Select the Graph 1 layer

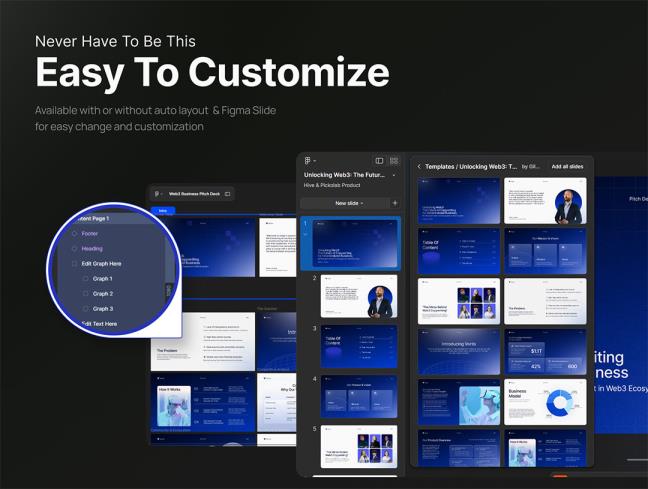(102, 278)
